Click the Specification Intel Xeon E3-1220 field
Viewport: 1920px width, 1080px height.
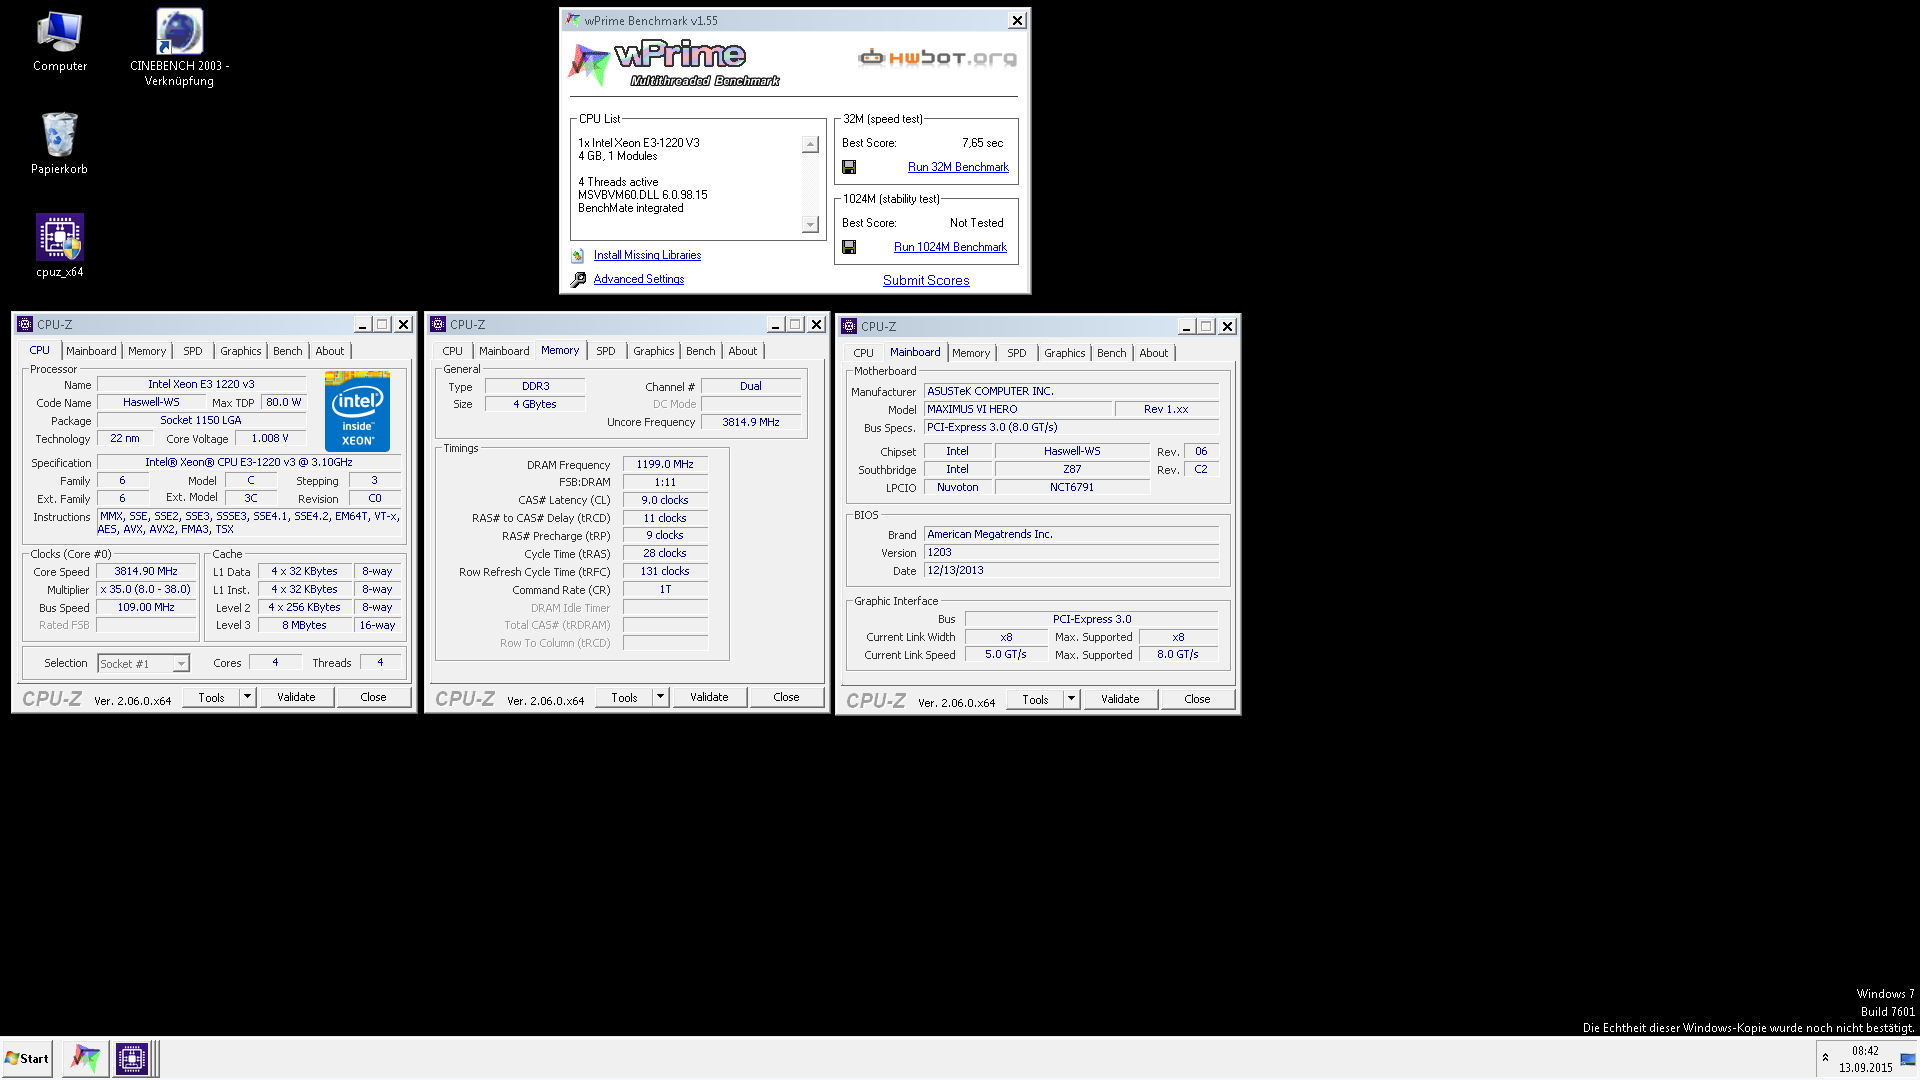[x=249, y=462]
